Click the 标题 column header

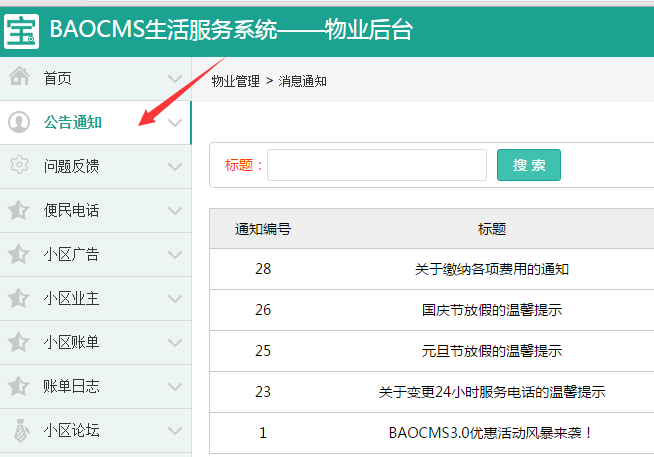(492, 229)
